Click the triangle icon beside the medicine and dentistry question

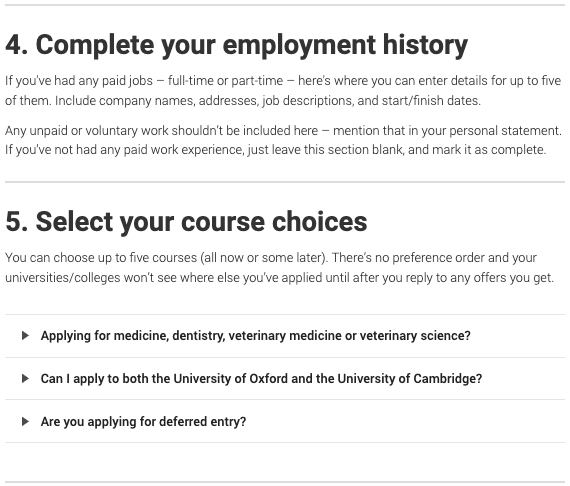coord(25,336)
